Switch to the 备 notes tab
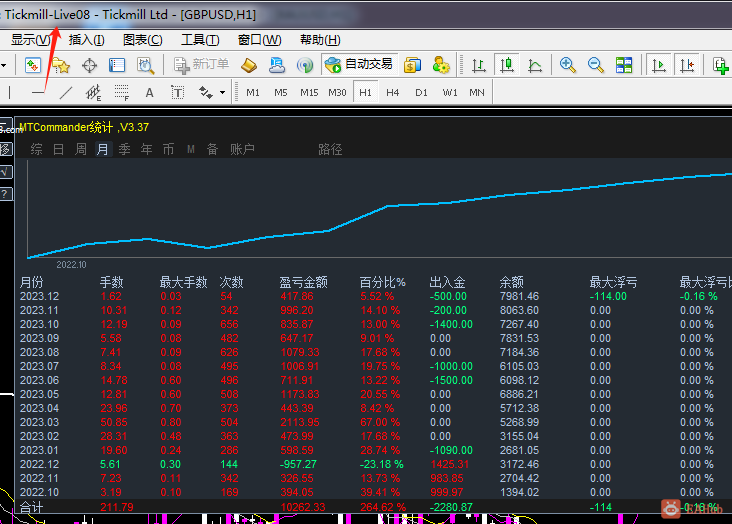 (x=212, y=149)
